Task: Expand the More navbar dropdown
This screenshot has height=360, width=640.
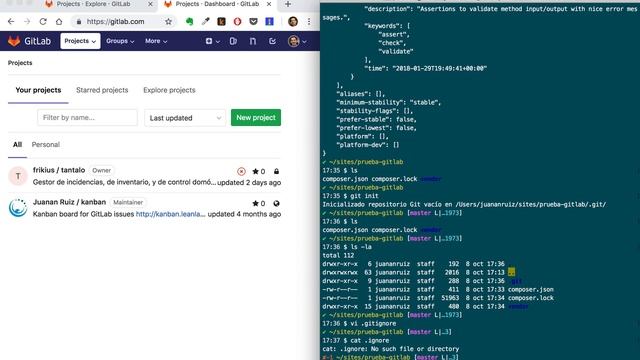Action: point(156,41)
